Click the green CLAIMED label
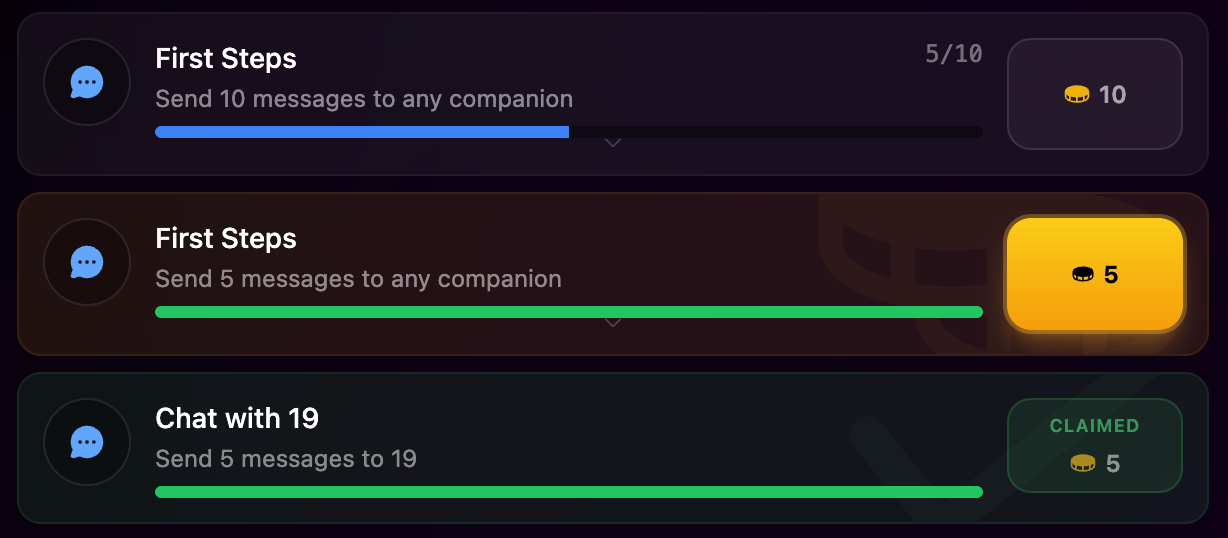The height and width of the screenshot is (538, 1228). [1094, 426]
